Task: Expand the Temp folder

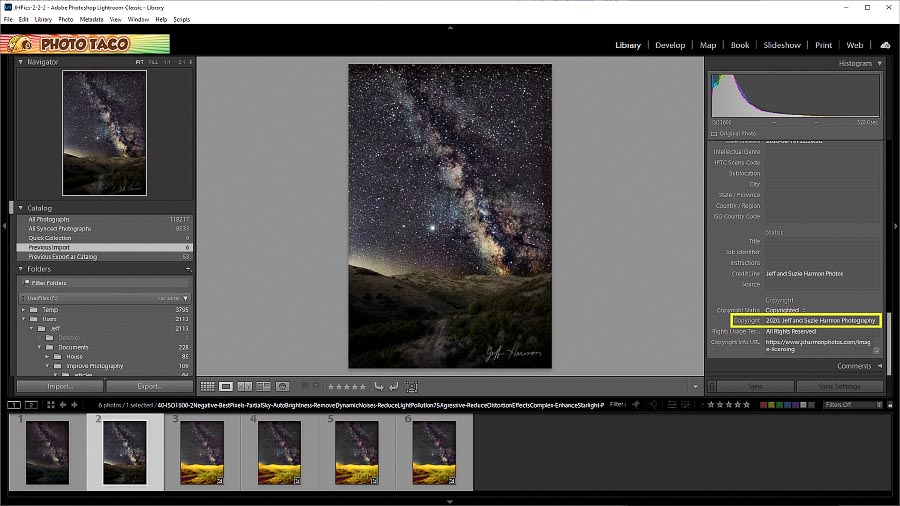Action: 24,310
